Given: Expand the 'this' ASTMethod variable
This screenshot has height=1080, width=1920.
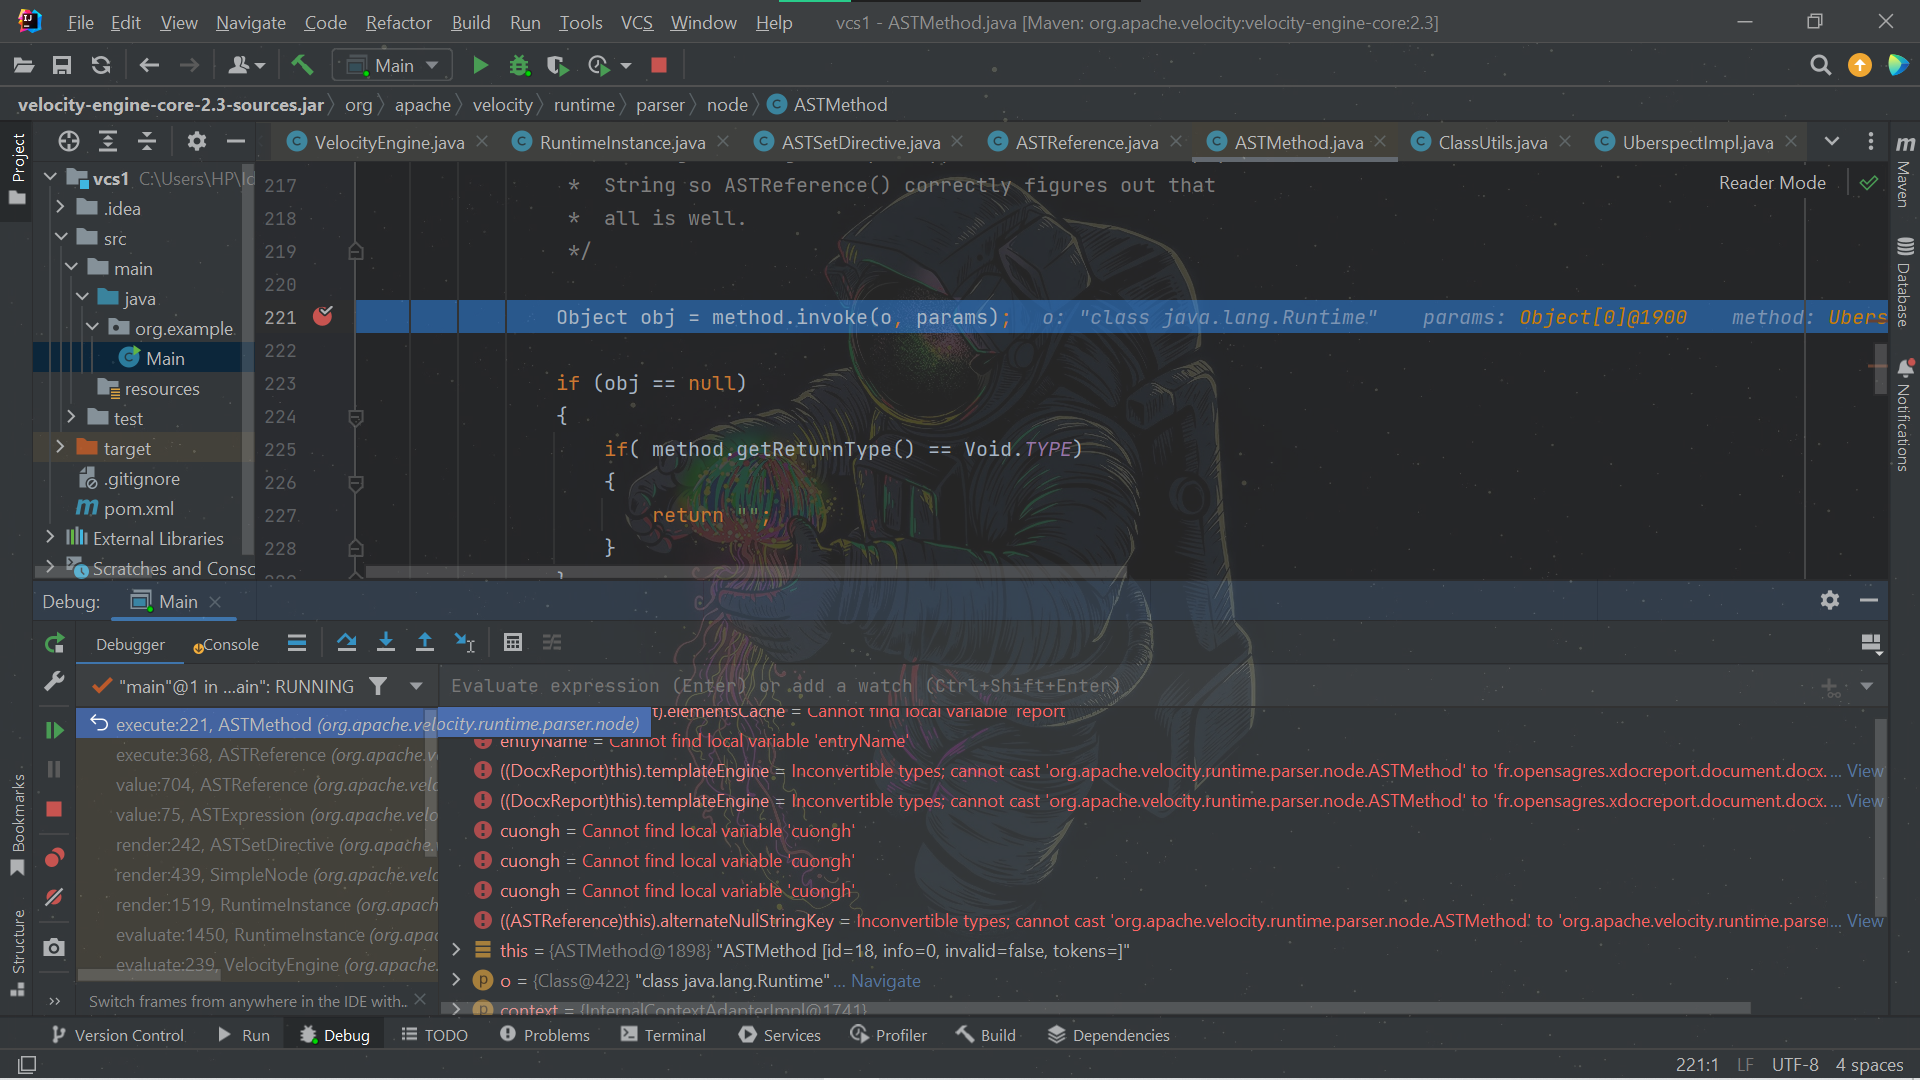Looking at the screenshot, I should tap(457, 950).
